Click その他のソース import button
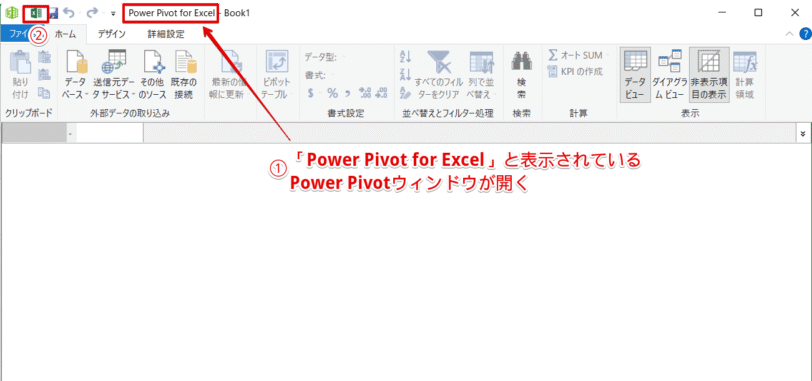The width and height of the screenshot is (812, 381). (152, 75)
